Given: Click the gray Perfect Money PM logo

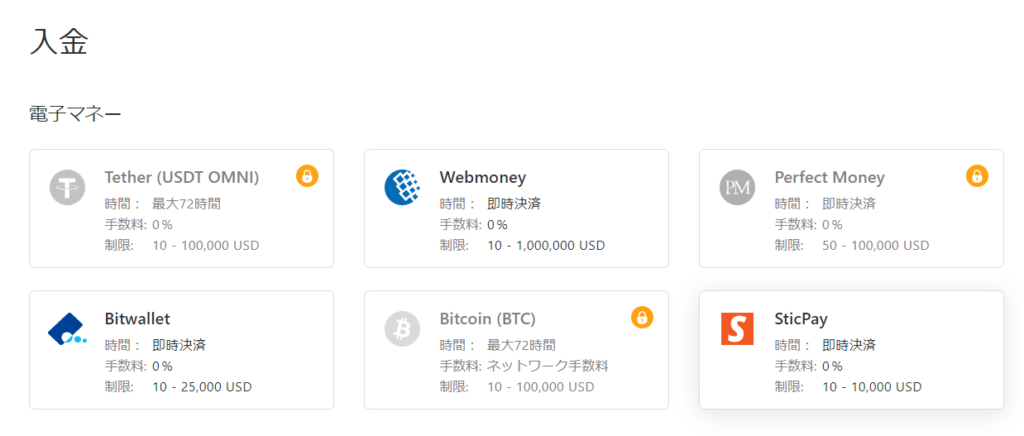Looking at the screenshot, I should 737,187.
